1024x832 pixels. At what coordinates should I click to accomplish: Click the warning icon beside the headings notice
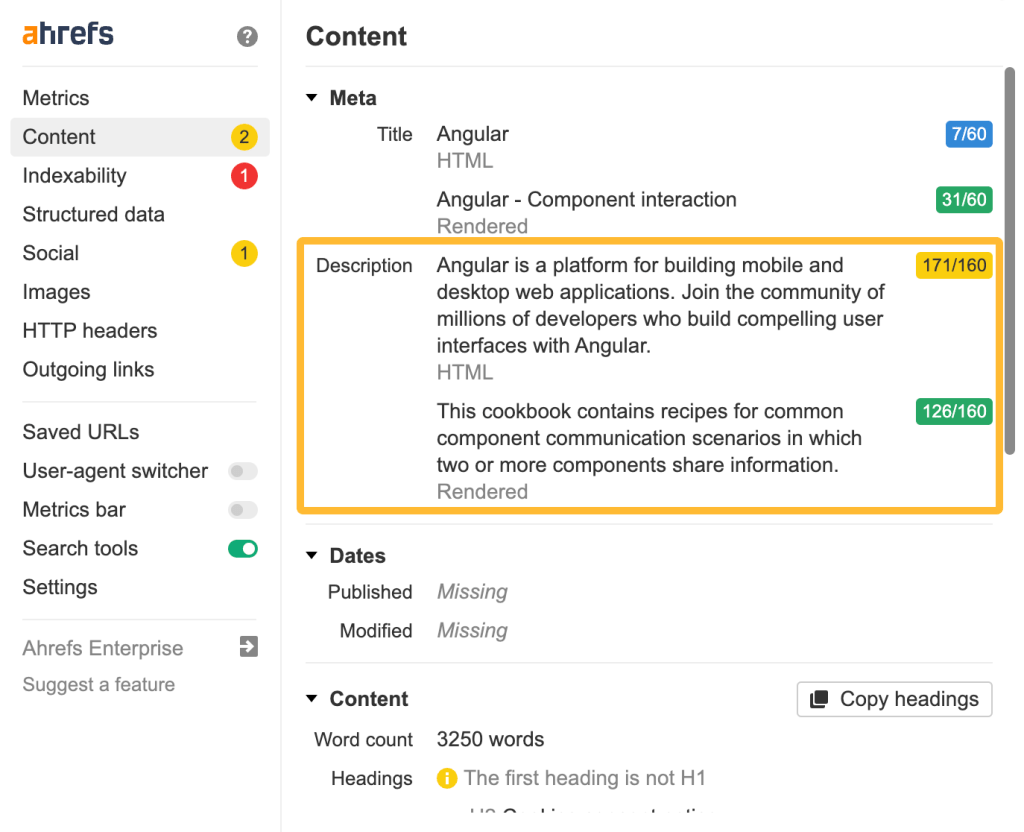tap(447, 778)
